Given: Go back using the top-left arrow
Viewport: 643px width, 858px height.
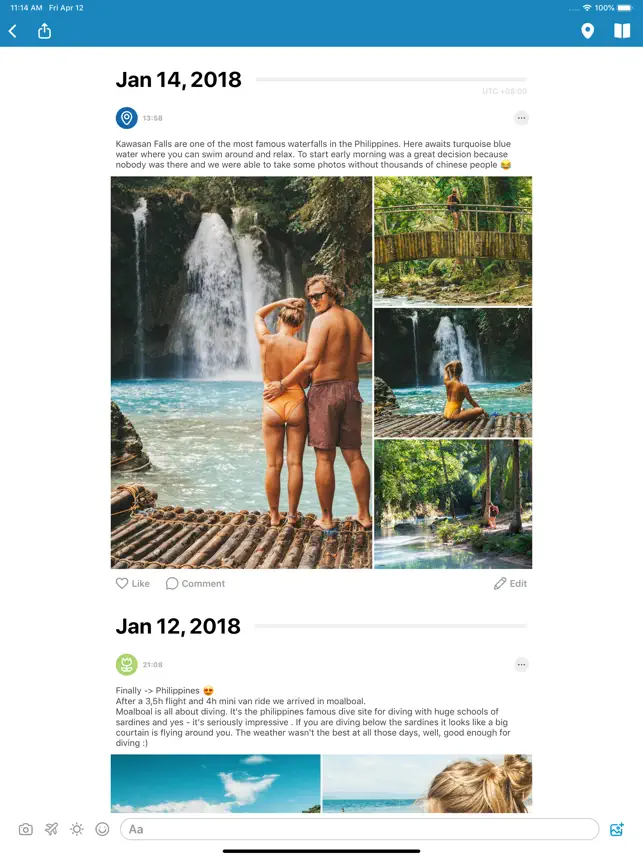Looking at the screenshot, I should point(13,31).
